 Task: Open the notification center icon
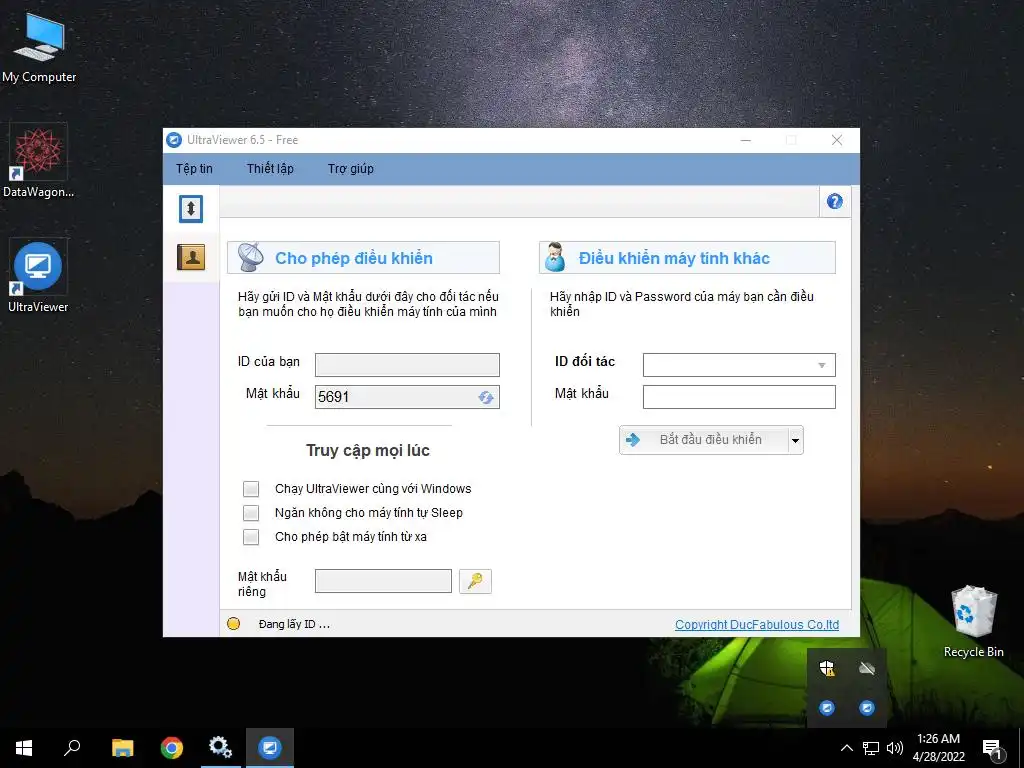pyautogui.click(x=992, y=749)
